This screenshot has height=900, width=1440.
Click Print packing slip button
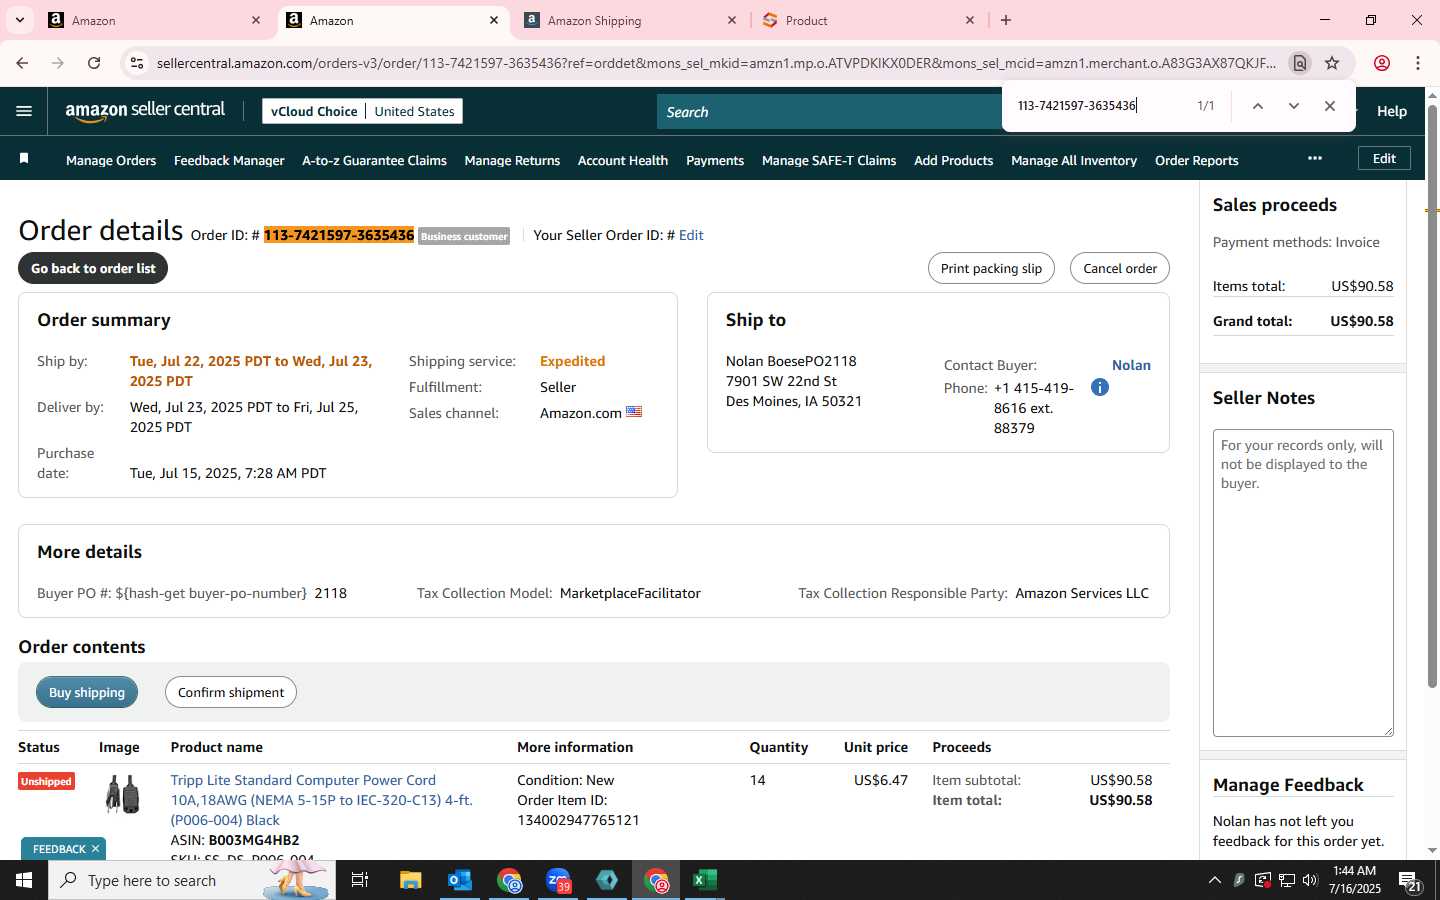[x=991, y=268]
